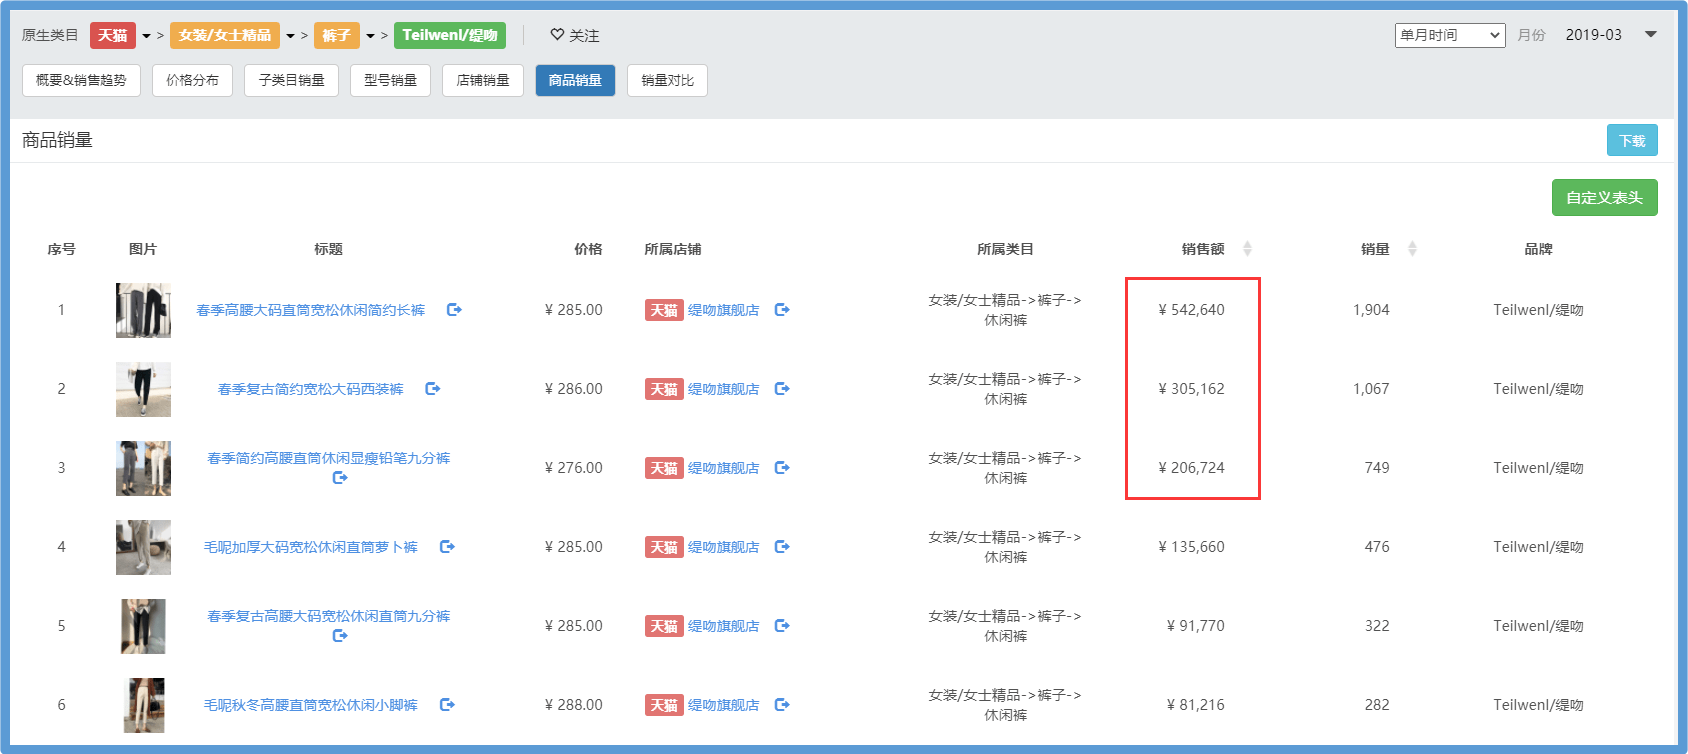Click 女装/女士精品 breadcrumb tag

point(225,35)
